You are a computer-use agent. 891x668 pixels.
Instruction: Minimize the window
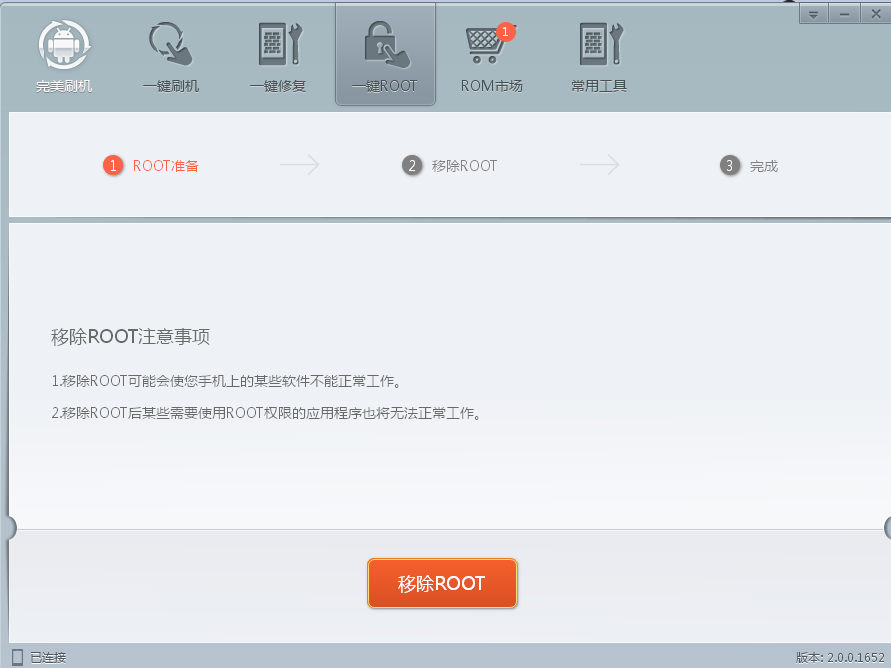tap(844, 14)
